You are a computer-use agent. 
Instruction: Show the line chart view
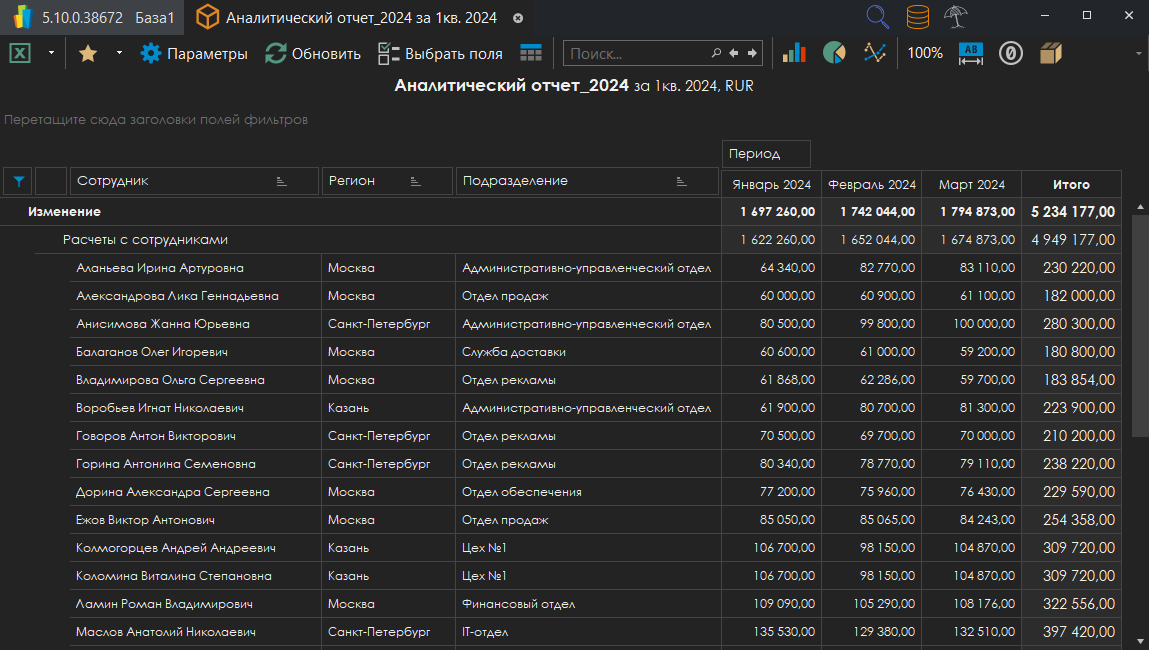tap(875, 53)
